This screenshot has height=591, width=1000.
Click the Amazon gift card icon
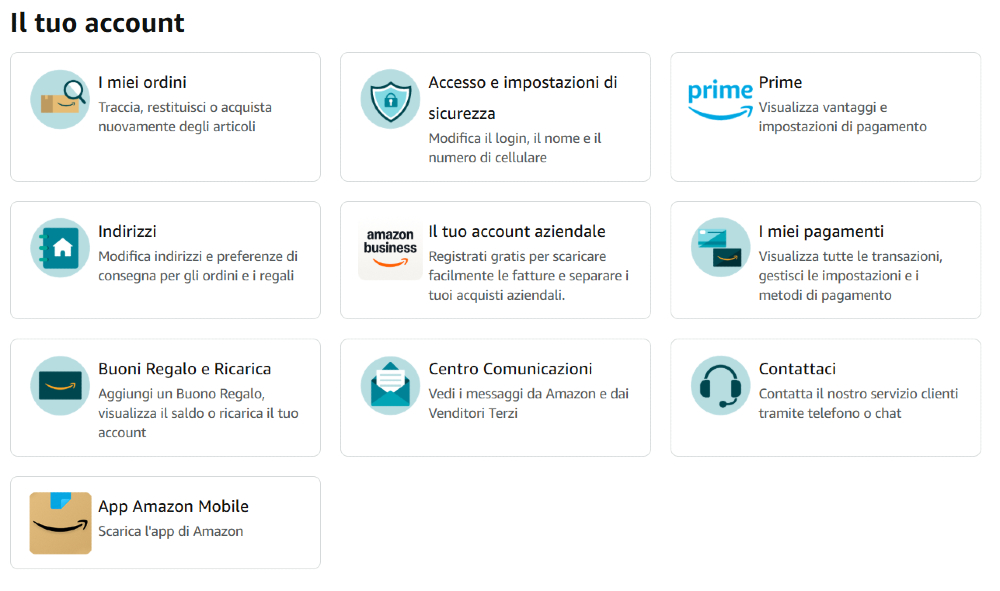[x=59, y=384]
